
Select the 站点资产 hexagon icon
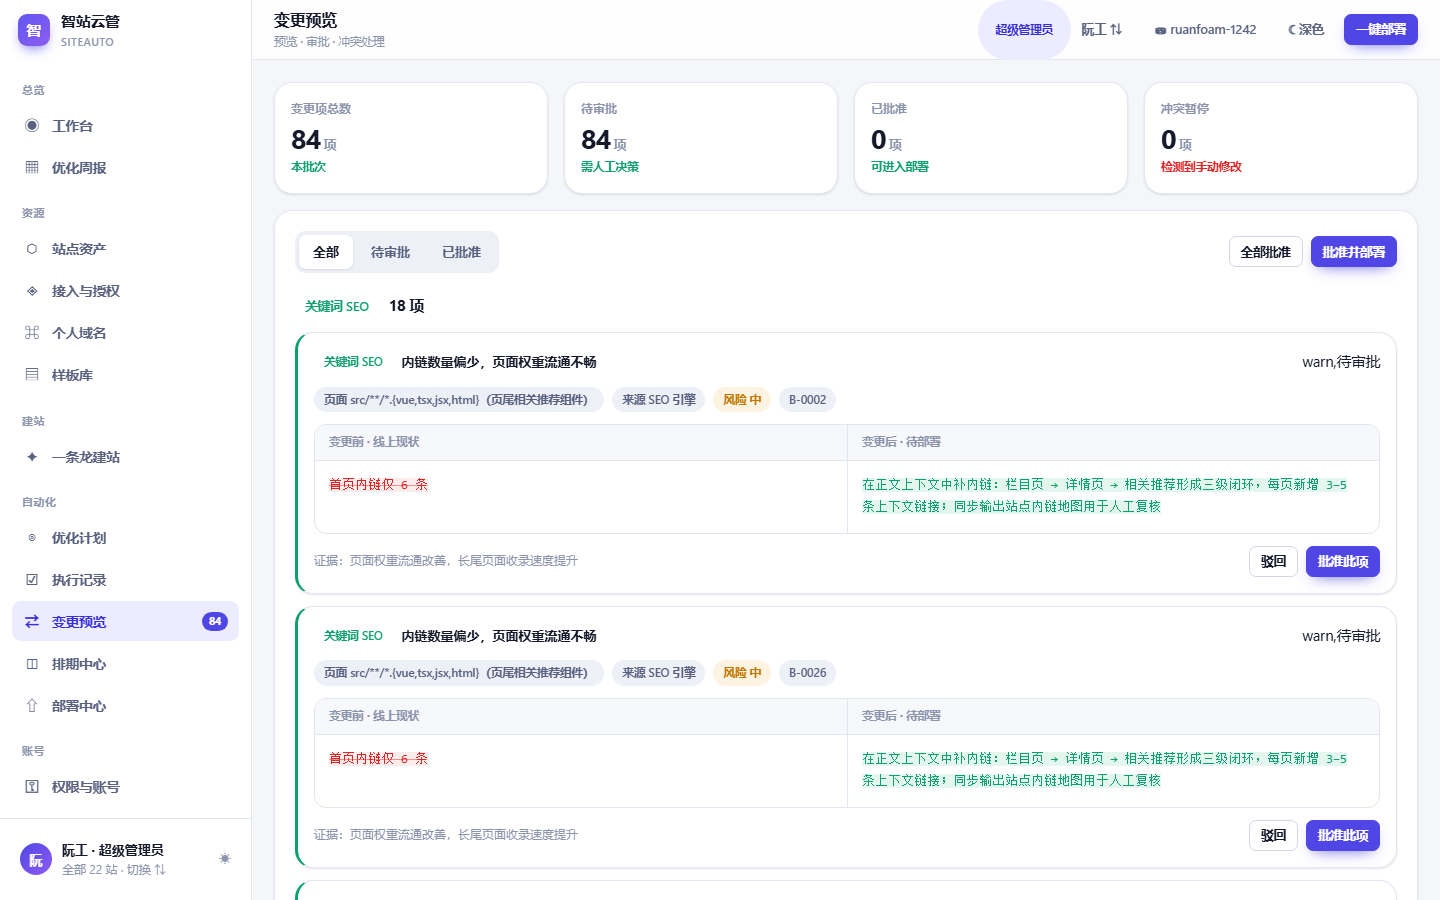click(x=32, y=249)
